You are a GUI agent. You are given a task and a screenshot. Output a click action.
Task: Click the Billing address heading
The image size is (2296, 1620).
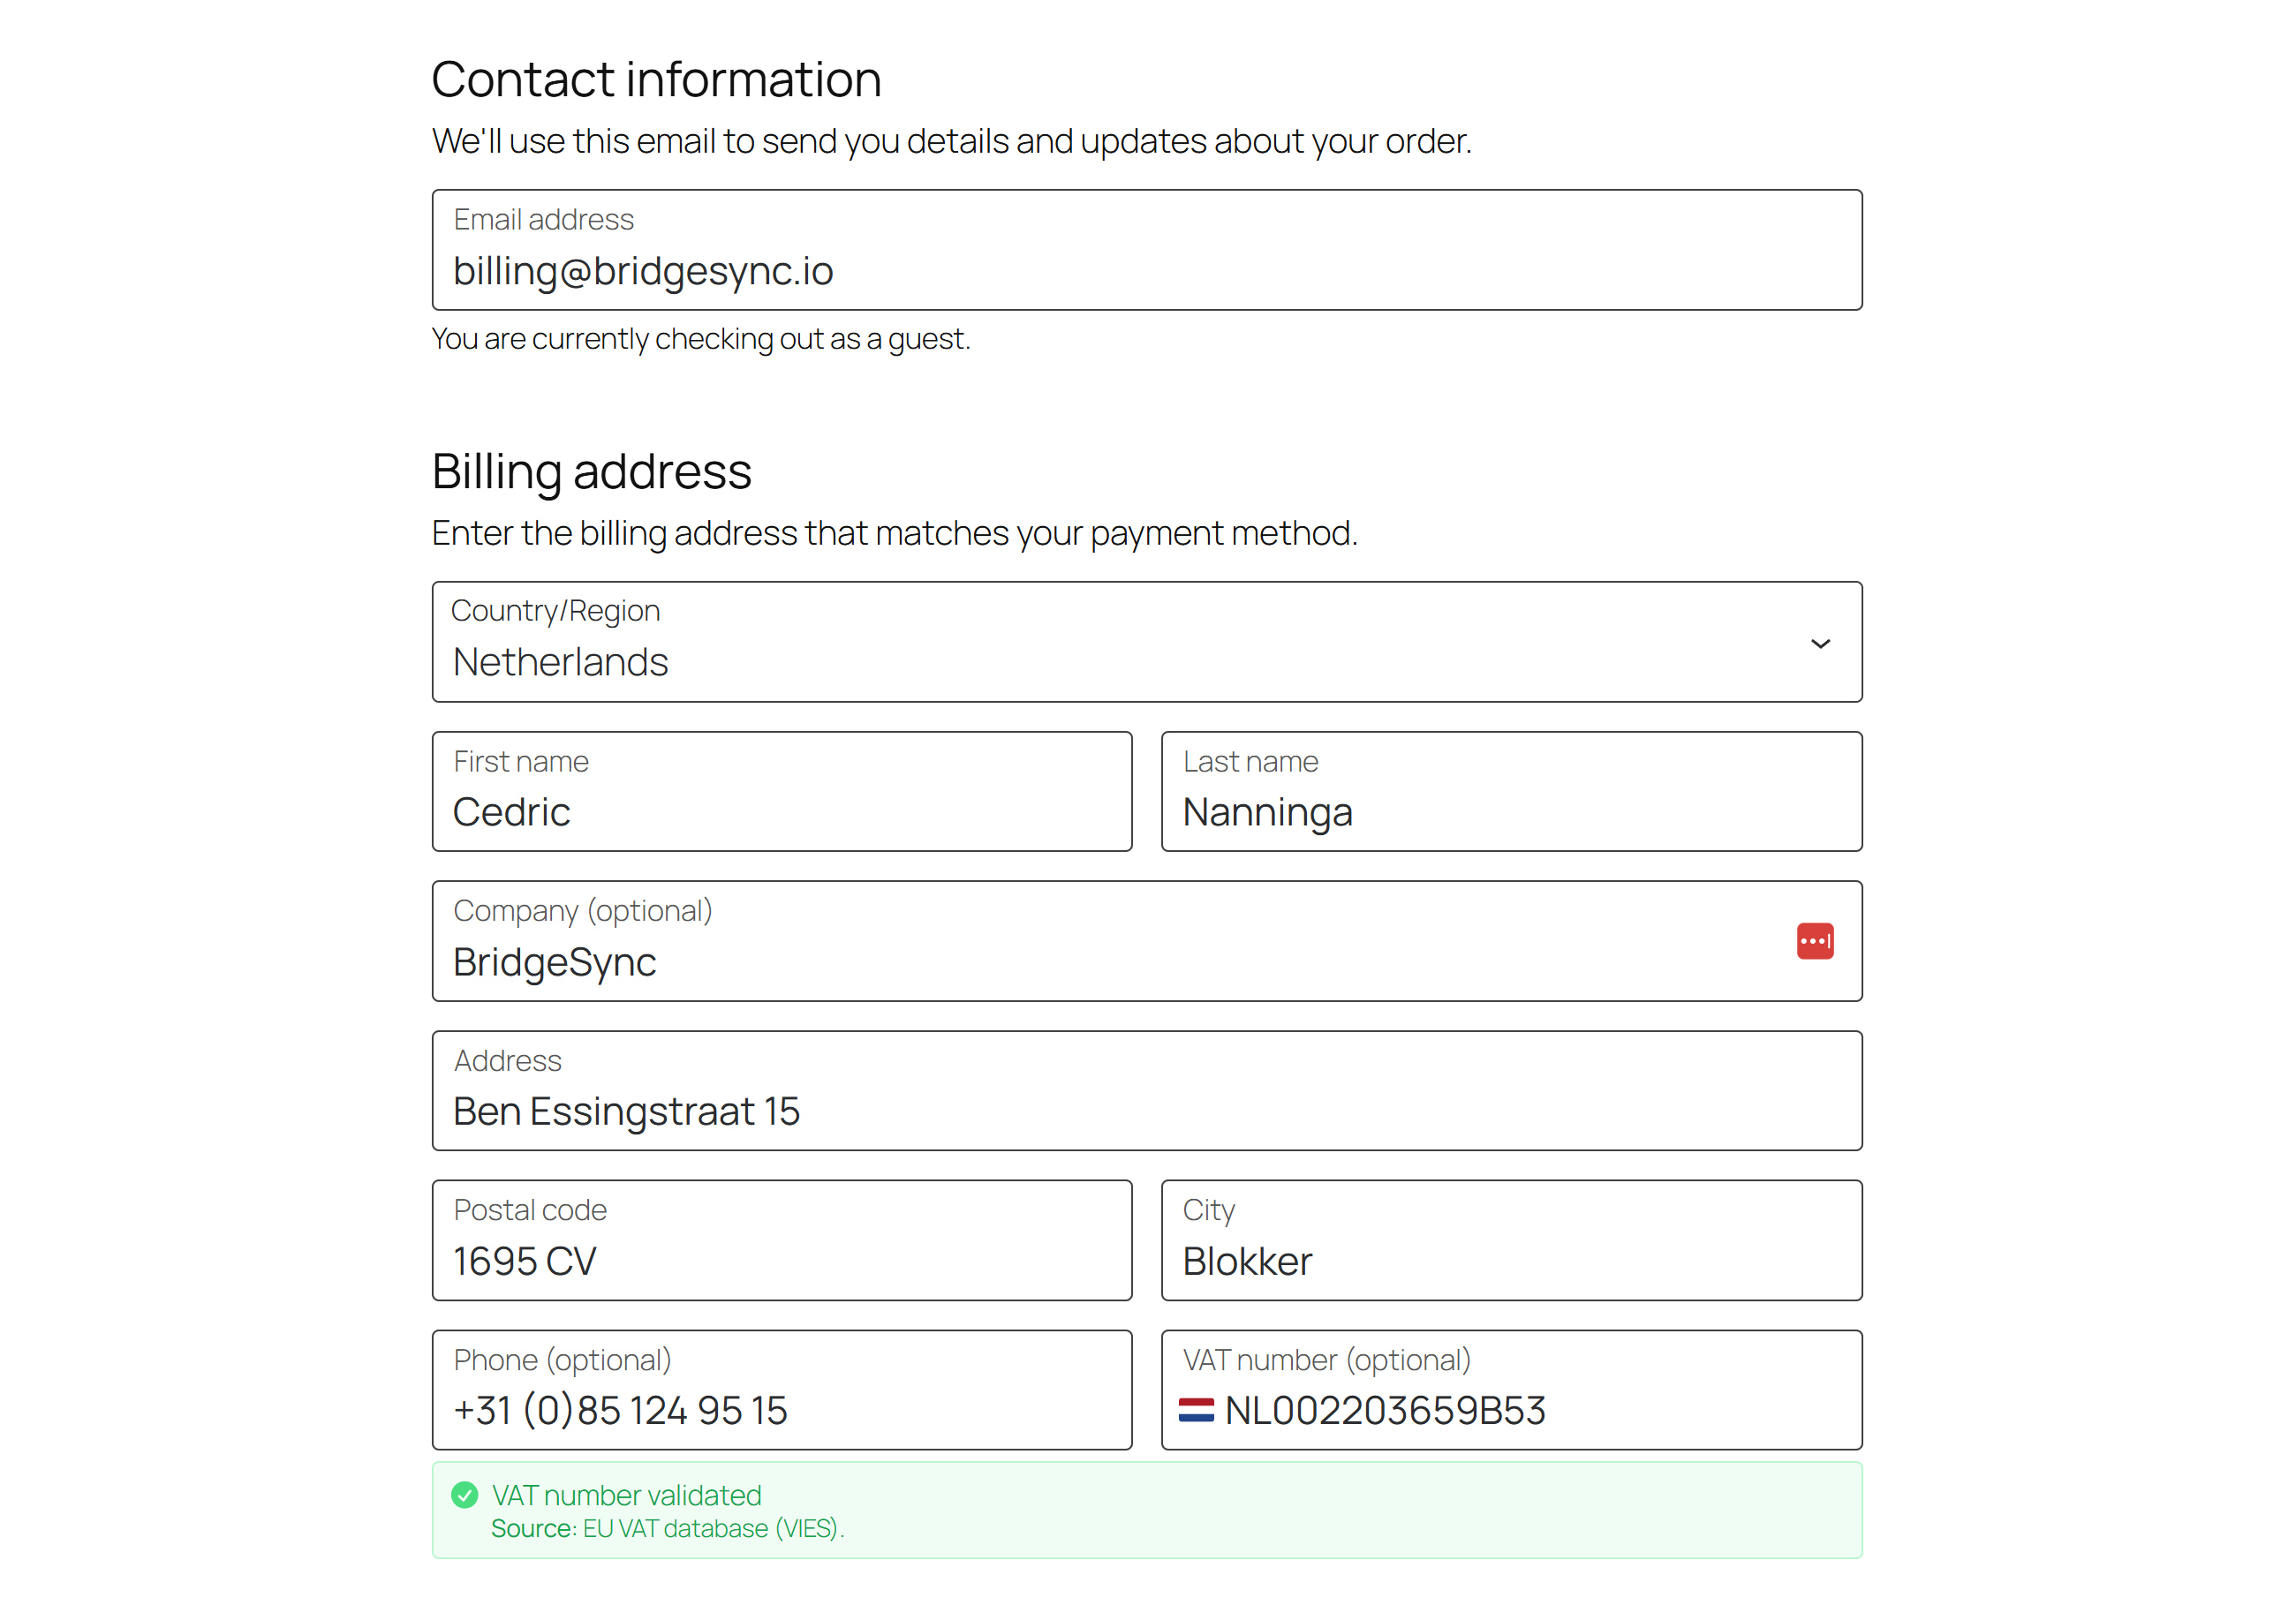[591, 472]
